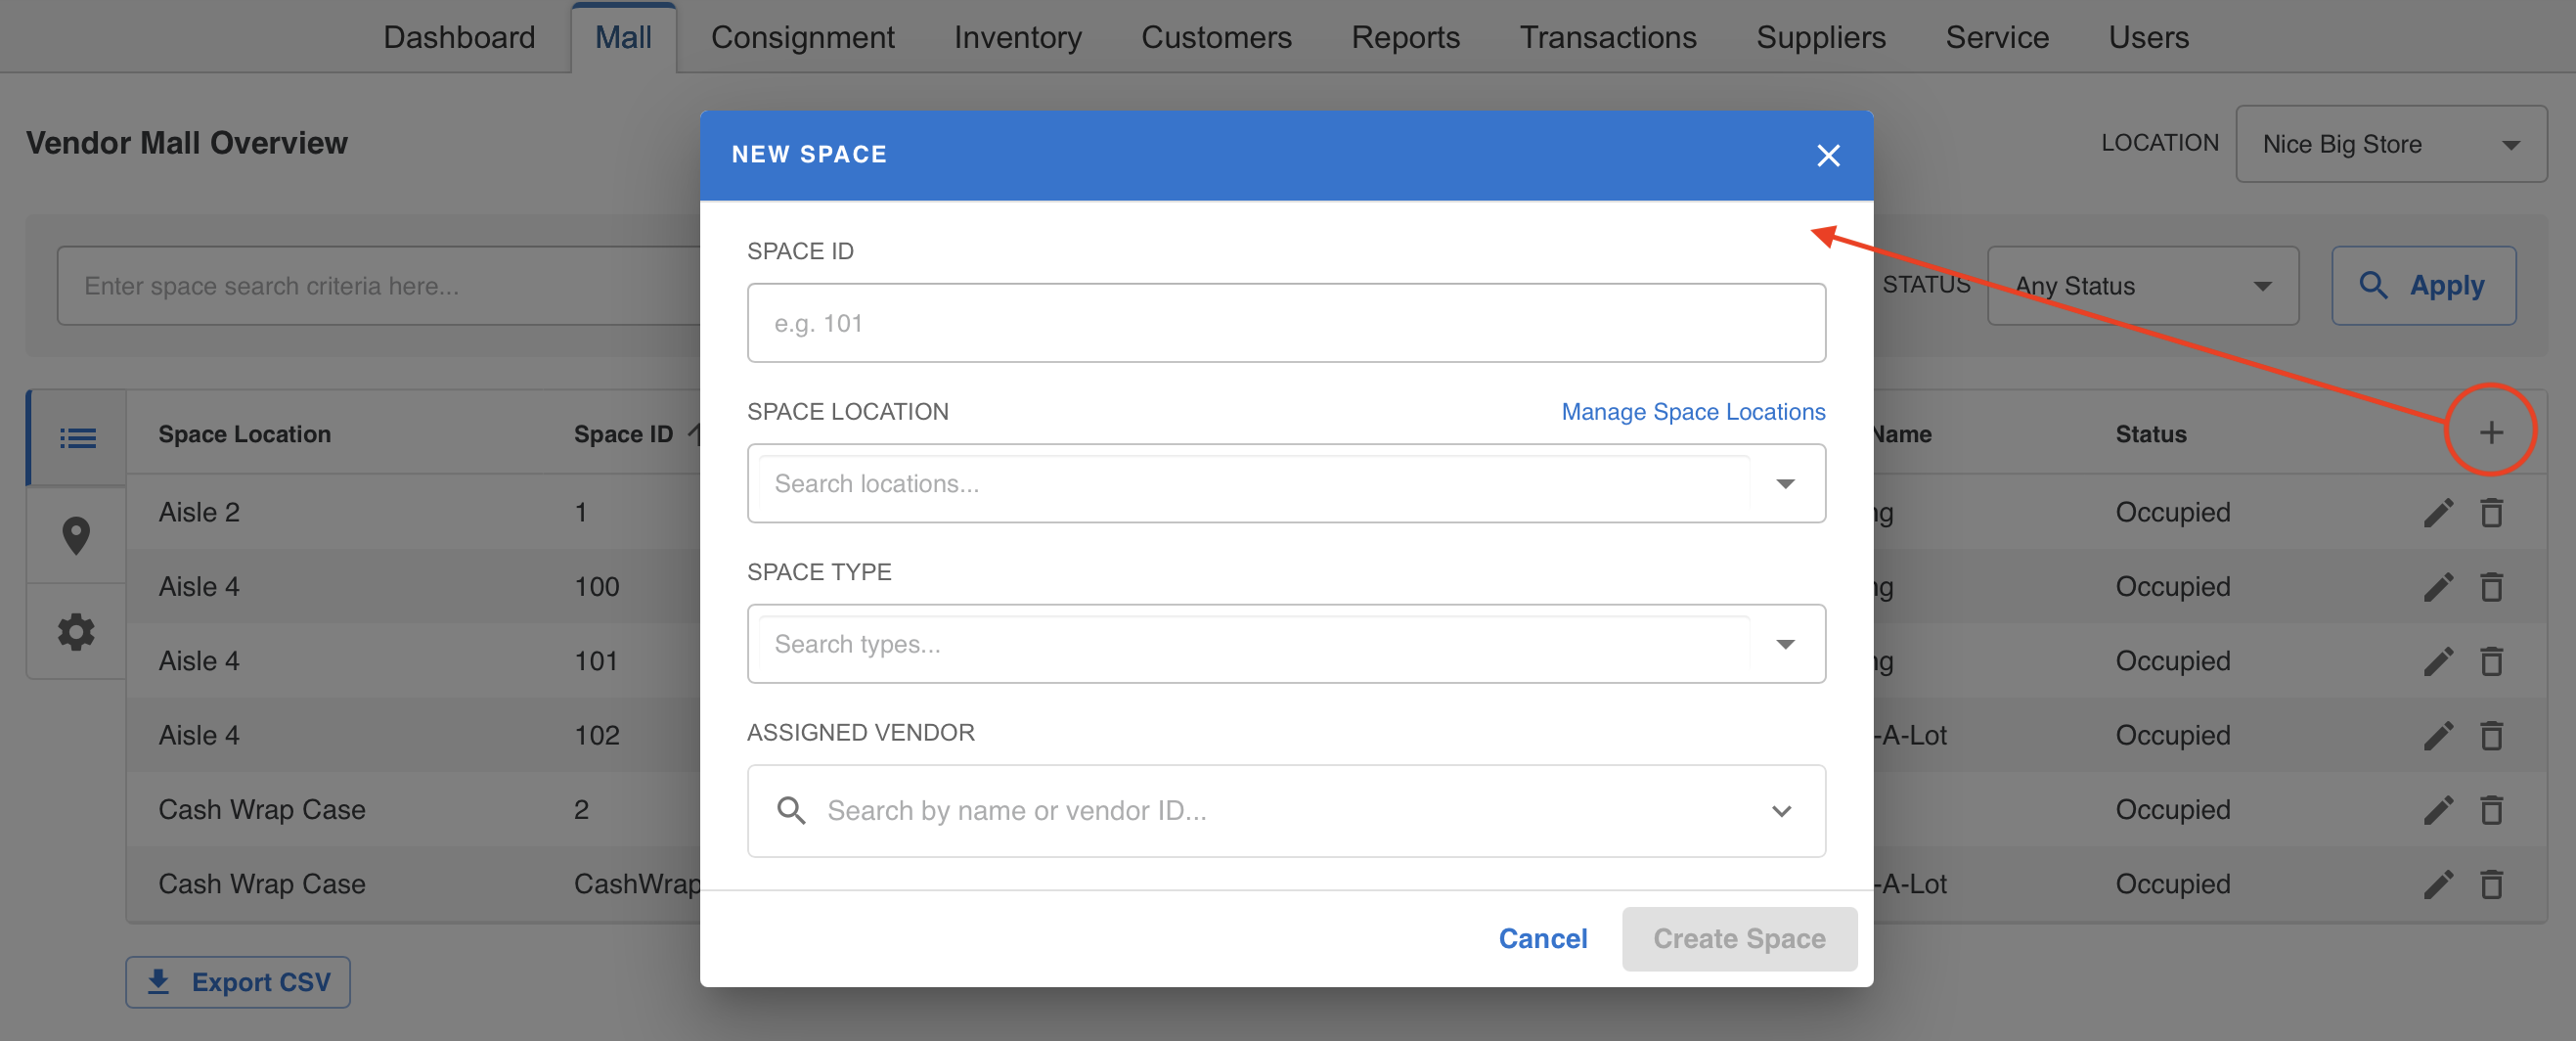The height and width of the screenshot is (1041, 2576).
Task: Focus the Space ID input field
Action: coord(1286,323)
